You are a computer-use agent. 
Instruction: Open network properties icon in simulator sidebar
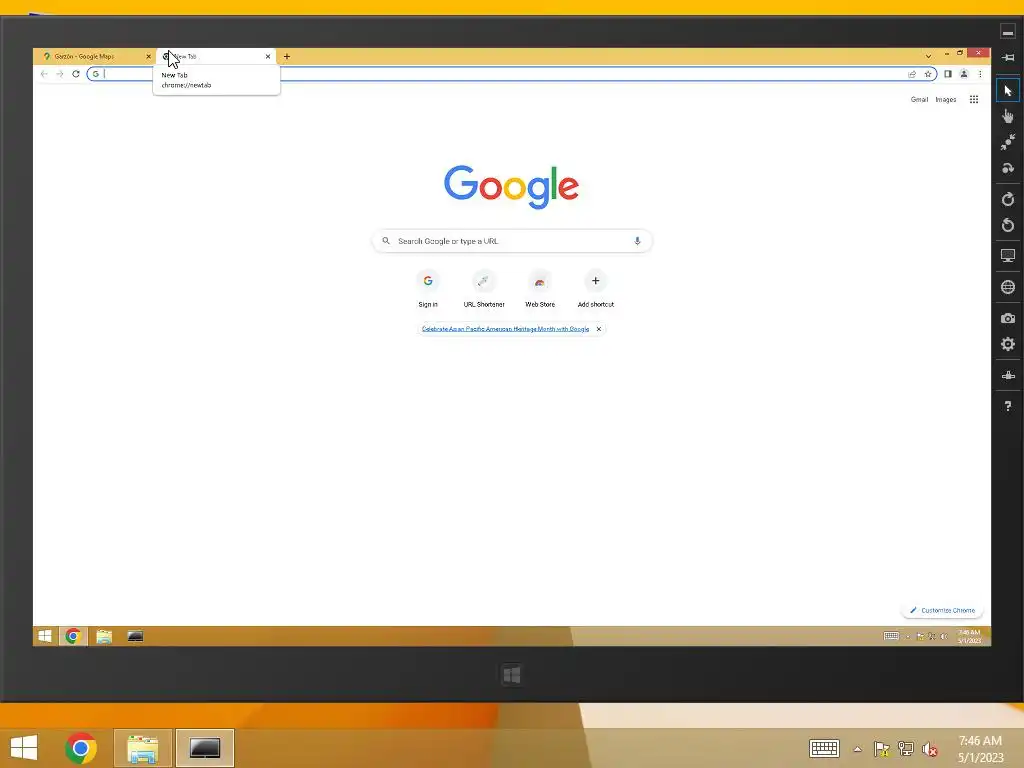click(x=1008, y=376)
